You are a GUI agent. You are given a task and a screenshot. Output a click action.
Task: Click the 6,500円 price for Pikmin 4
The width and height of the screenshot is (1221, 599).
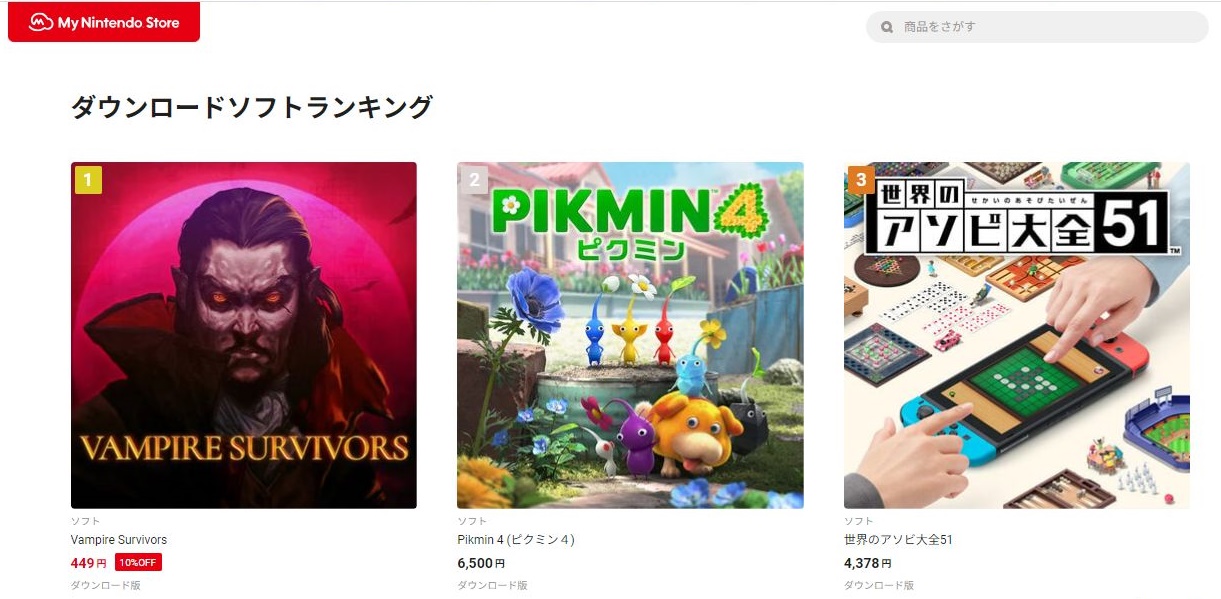[481, 563]
